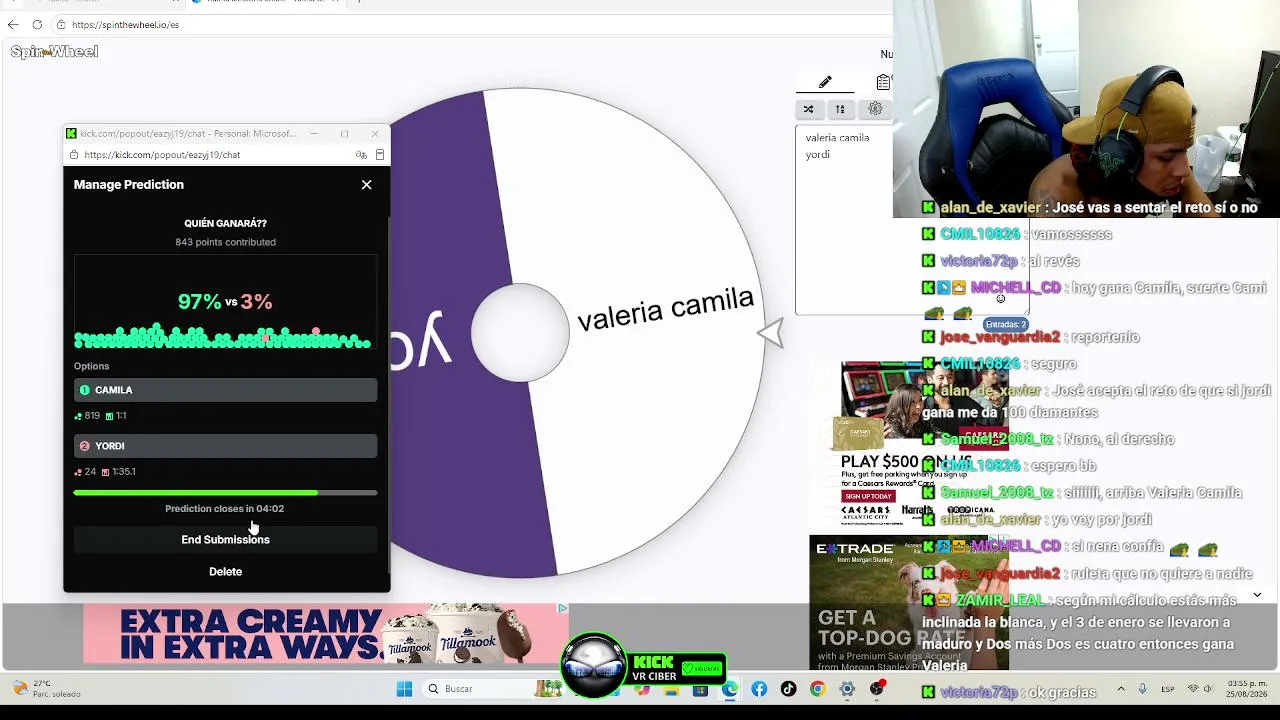The height and width of the screenshot is (720, 1280).
Task: Click the End Submissions button
Action: [225, 540]
